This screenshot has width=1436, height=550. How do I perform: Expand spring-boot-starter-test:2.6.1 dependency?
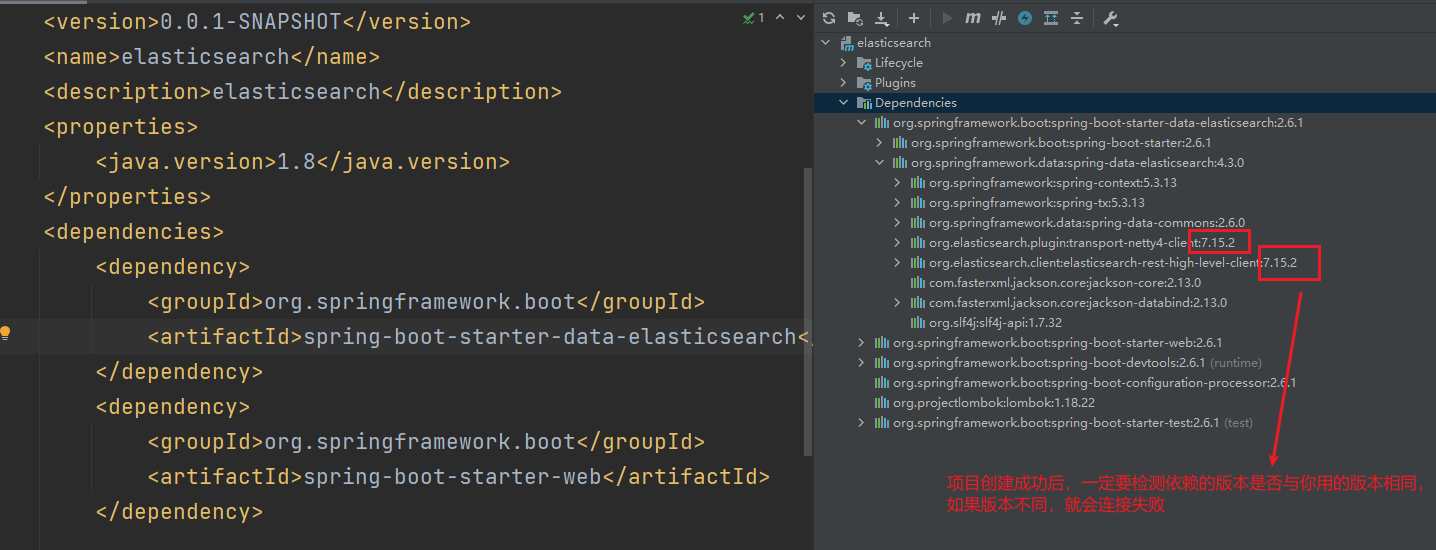pos(861,423)
